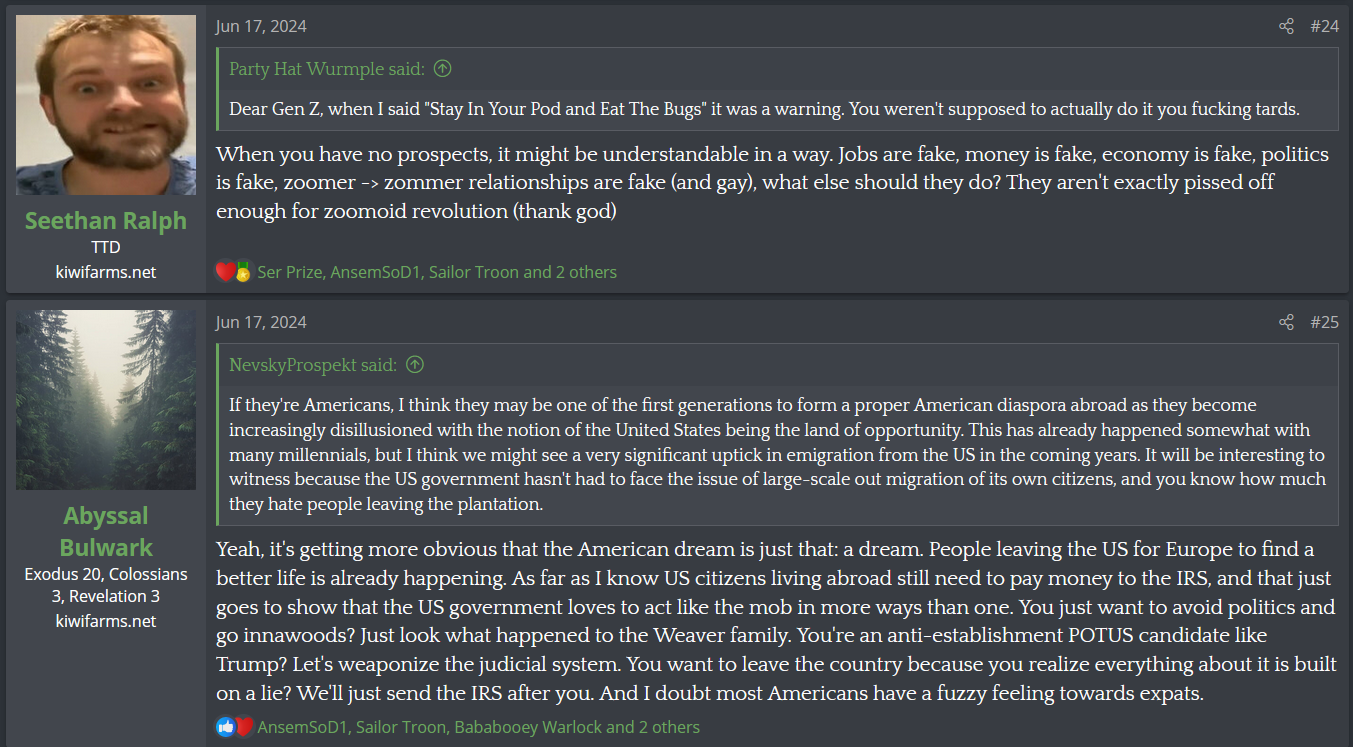Screen dimensions: 1353x747
Task: Click heart reaction icon on post #25
Action: (x=243, y=727)
